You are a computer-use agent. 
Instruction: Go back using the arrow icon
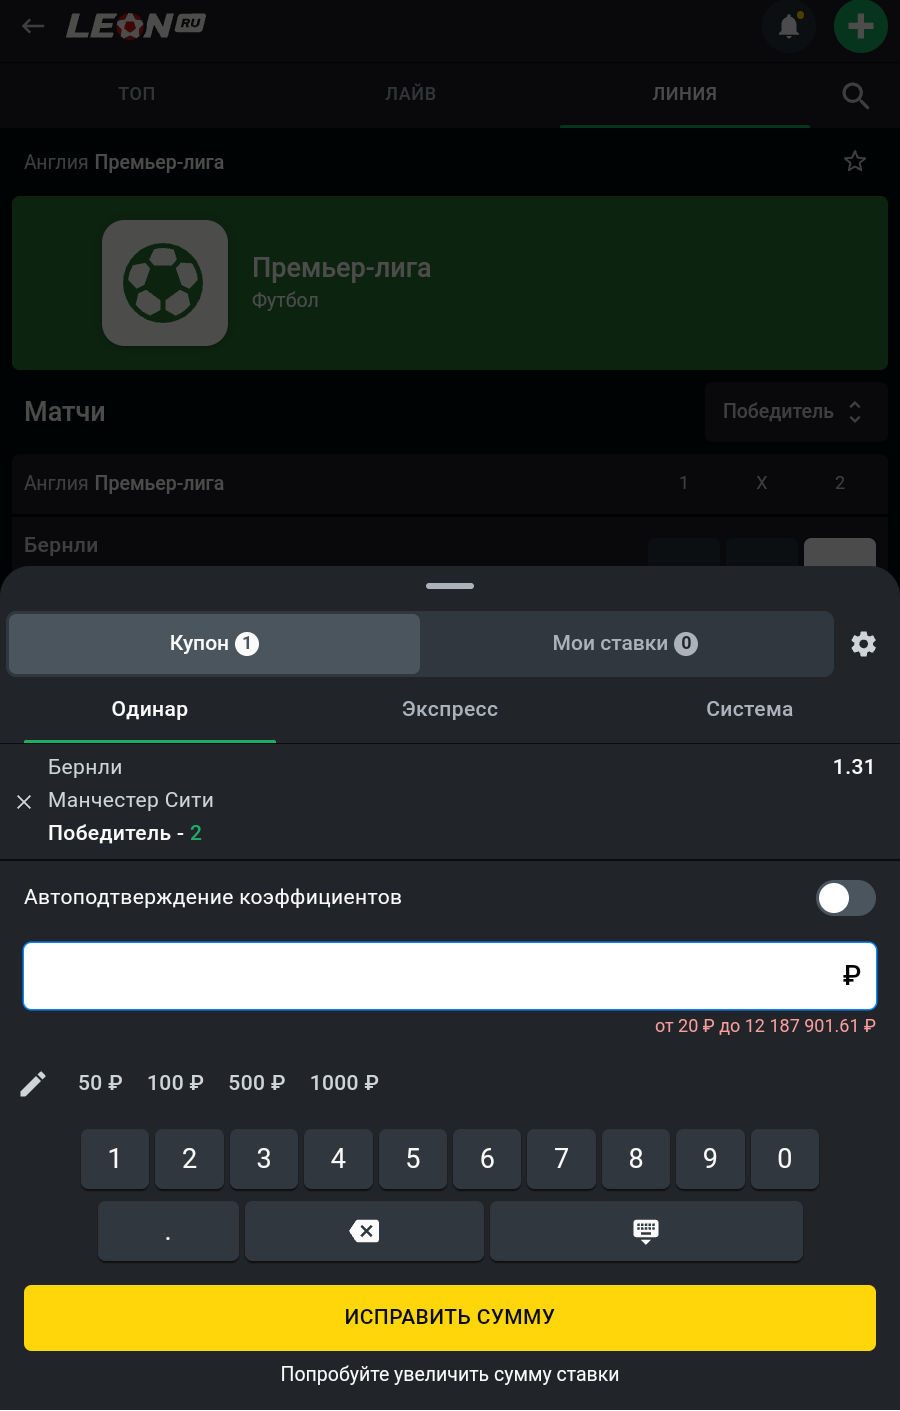pyautogui.click(x=34, y=27)
